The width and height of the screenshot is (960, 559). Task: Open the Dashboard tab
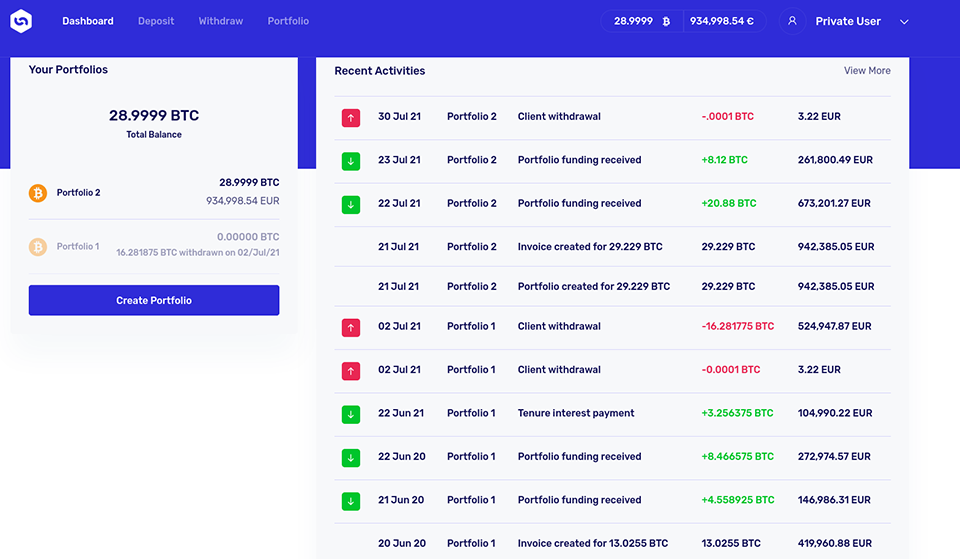88,21
